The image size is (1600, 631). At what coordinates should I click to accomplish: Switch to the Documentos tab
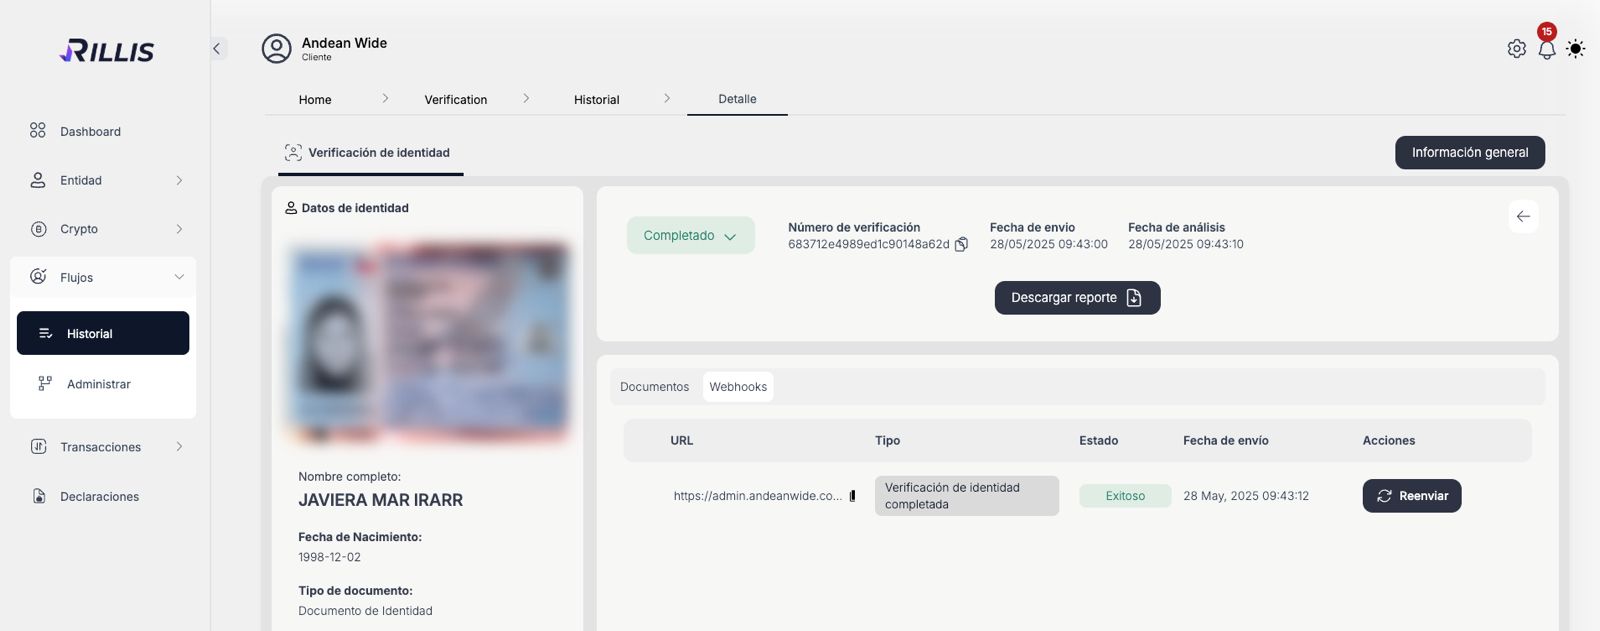coord(654,387)
